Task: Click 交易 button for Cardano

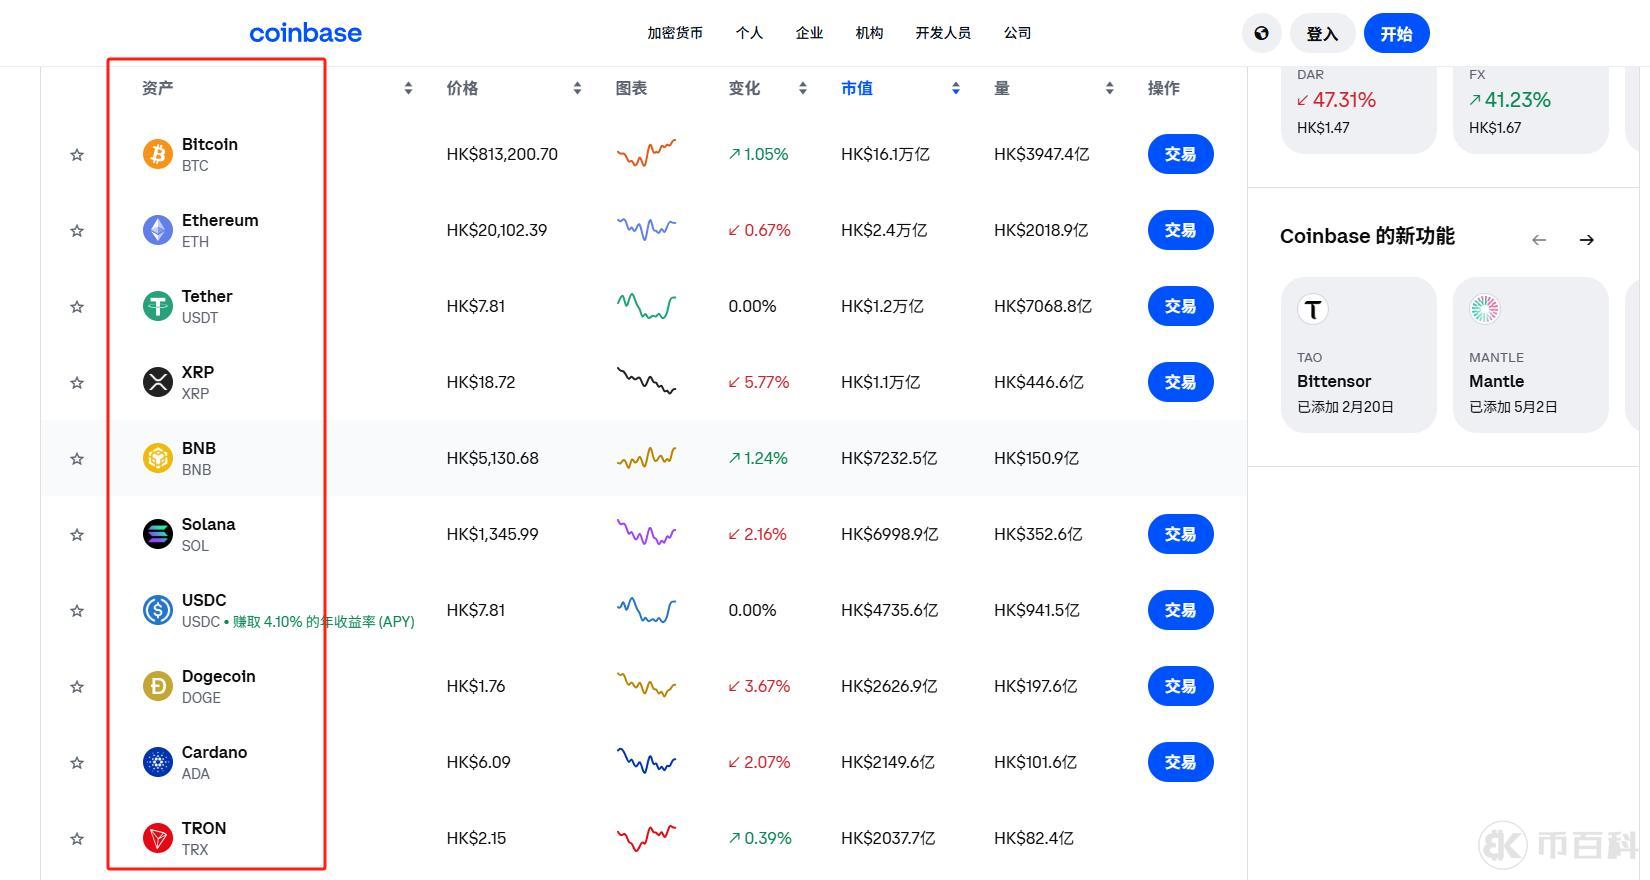Action: point(1180,762)
